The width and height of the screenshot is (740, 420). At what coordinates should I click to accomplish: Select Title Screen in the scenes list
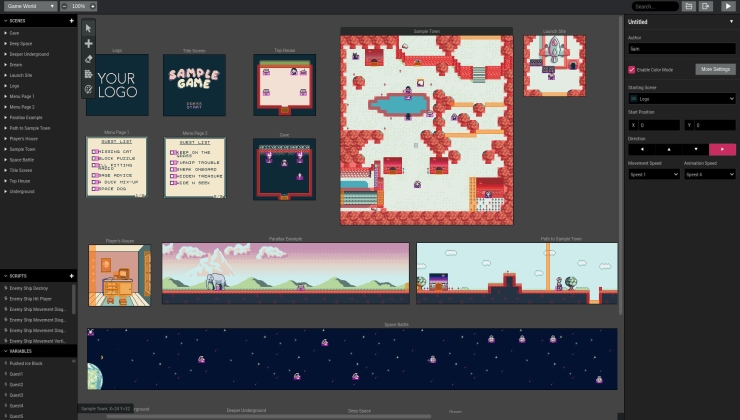click(38, 170)
